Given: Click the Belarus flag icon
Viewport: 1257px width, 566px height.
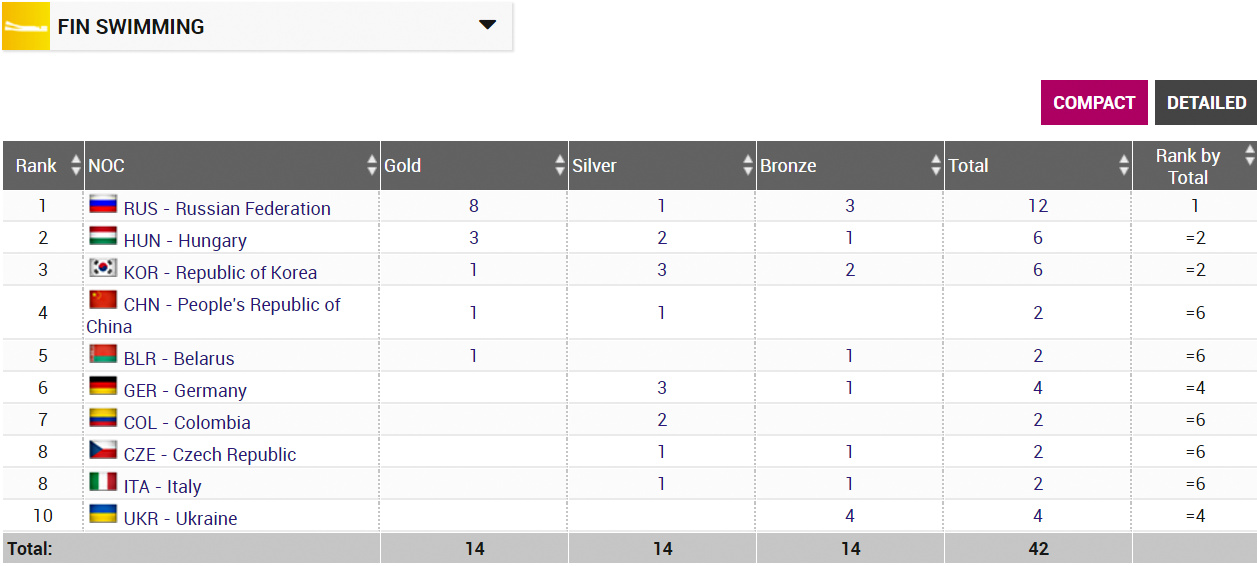Looking at the screenshot, I should (103, 355).
